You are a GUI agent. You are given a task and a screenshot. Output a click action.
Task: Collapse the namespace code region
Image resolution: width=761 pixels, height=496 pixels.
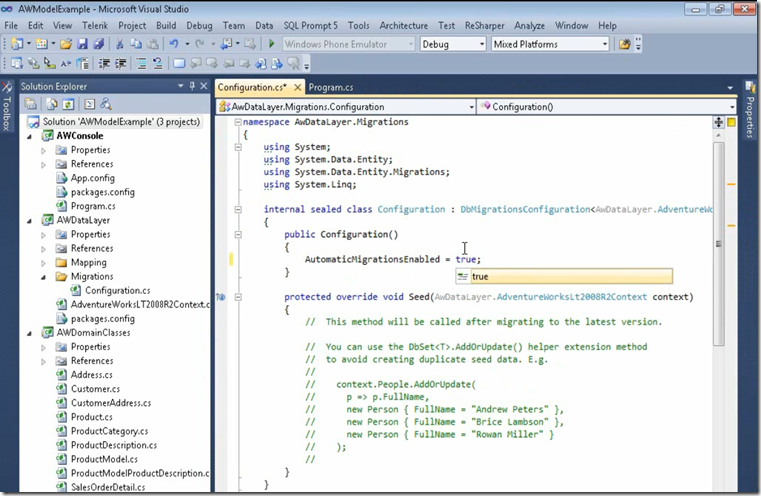tap(238, 122)
